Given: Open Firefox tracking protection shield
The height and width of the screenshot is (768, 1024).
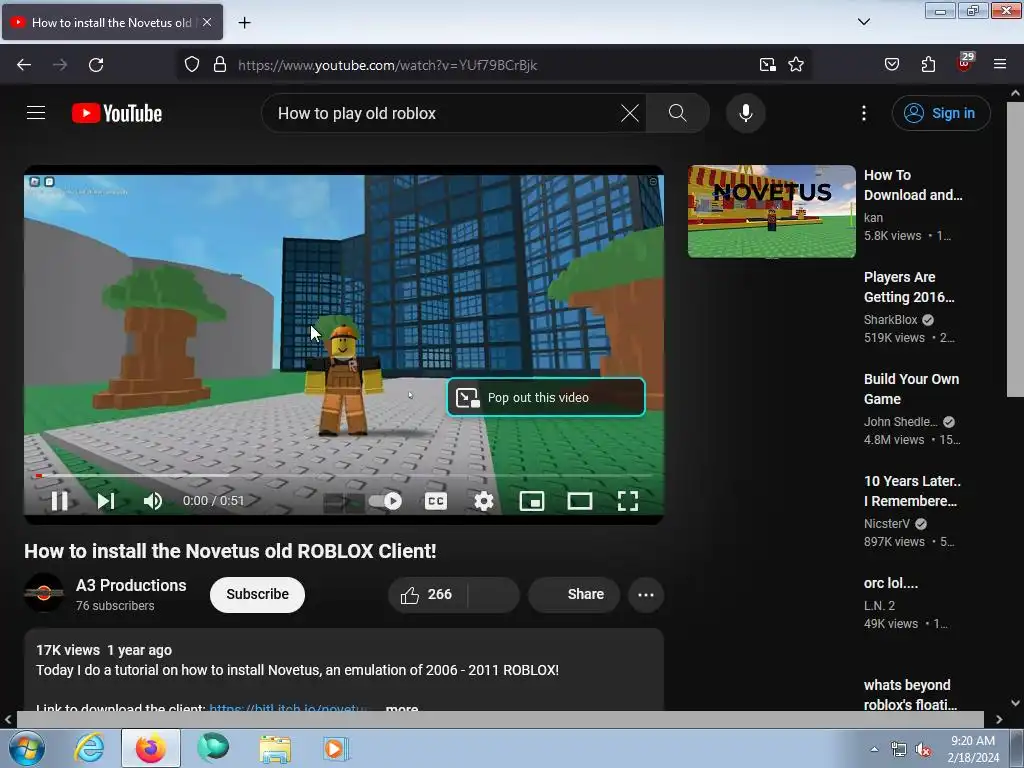Looking at the screenshot, I should 191,64.
